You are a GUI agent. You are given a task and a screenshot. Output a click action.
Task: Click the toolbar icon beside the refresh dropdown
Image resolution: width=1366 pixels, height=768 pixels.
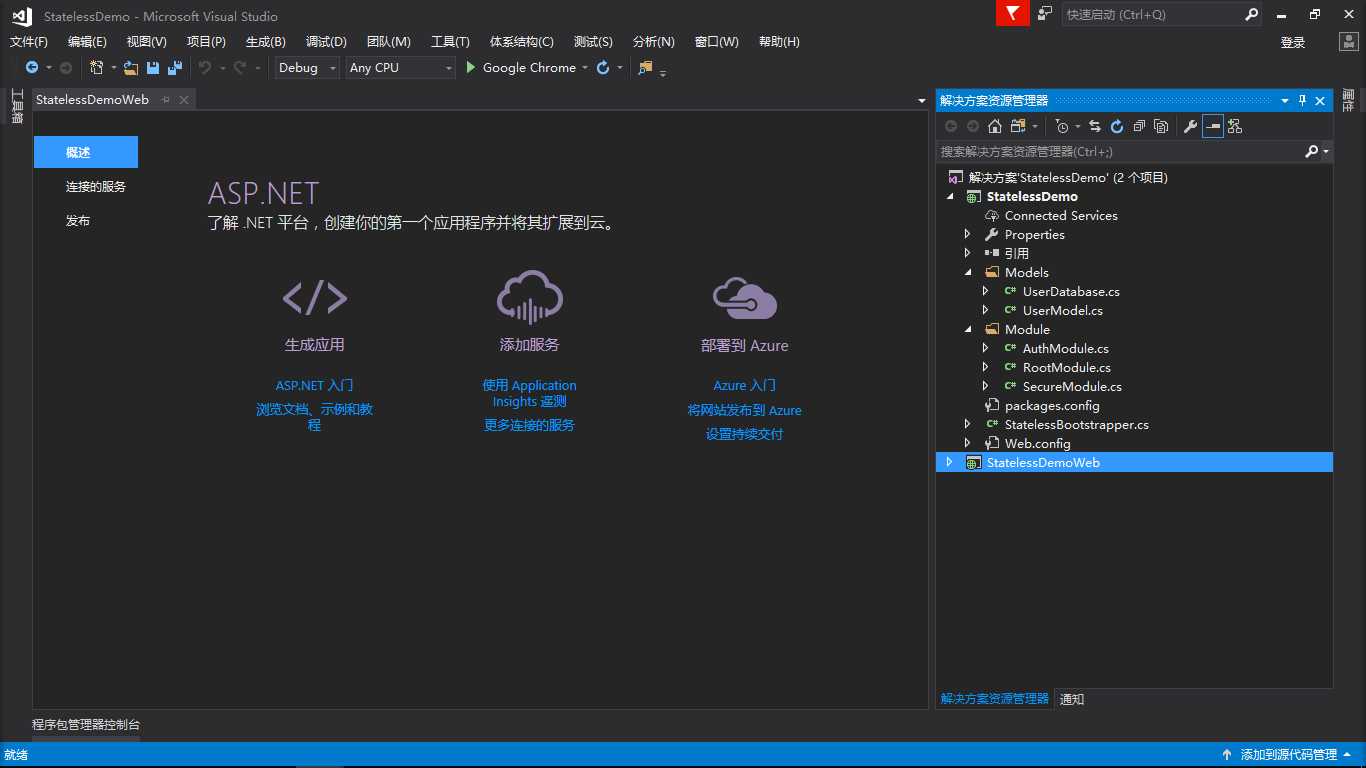645,67
